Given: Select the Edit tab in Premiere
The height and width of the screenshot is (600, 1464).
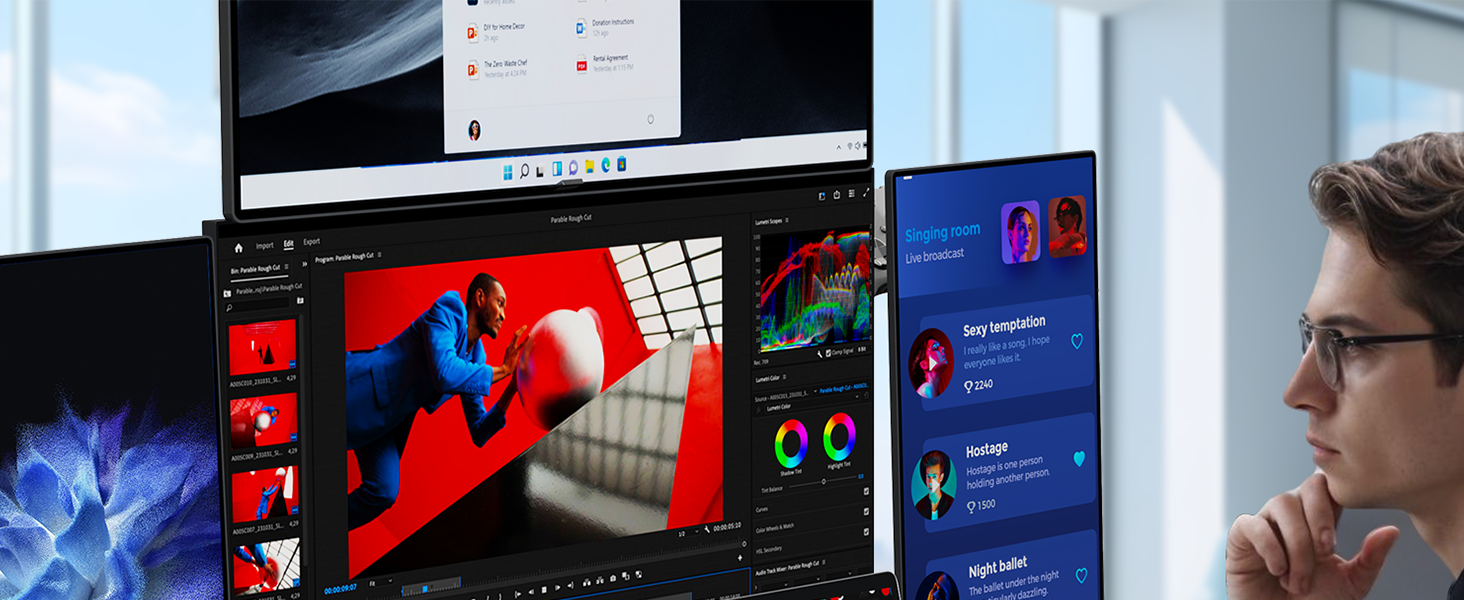Looking at the screenshot, I should pos(289,243).
